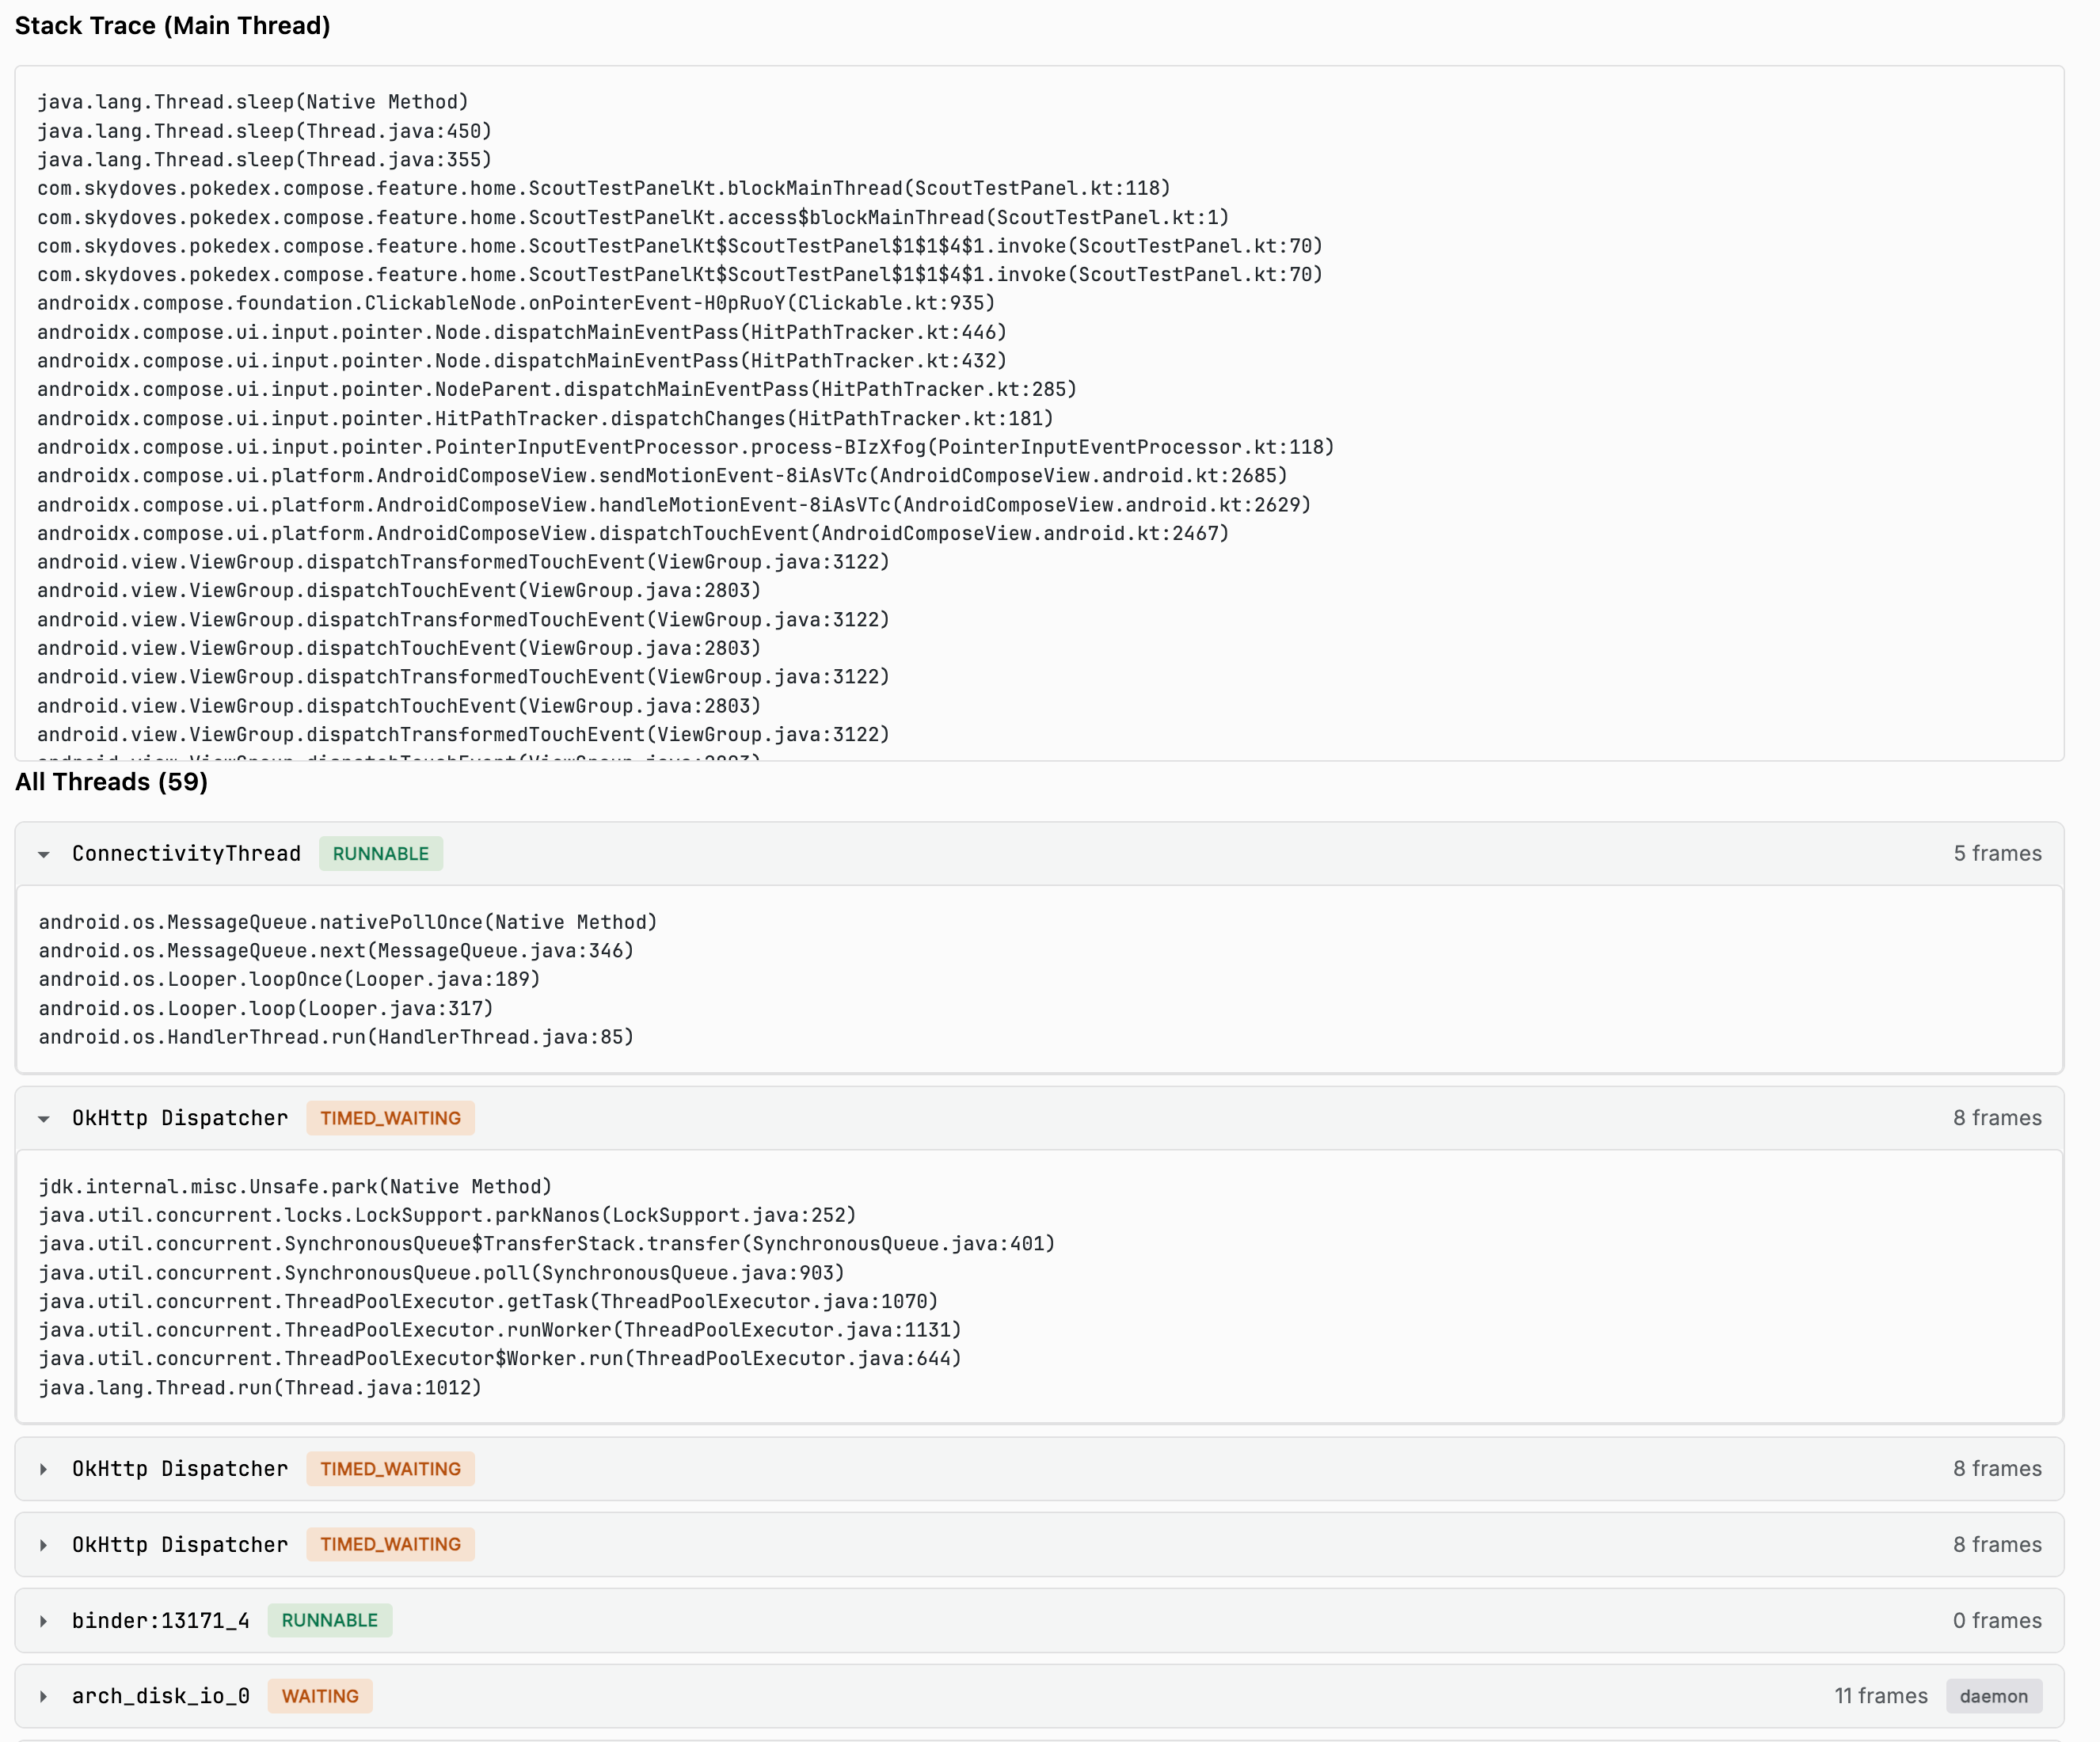Click the HandlerThread.run(HandlerThread.java:85) line
Screen dimensions: 2100x1742
coord(336,1038)
